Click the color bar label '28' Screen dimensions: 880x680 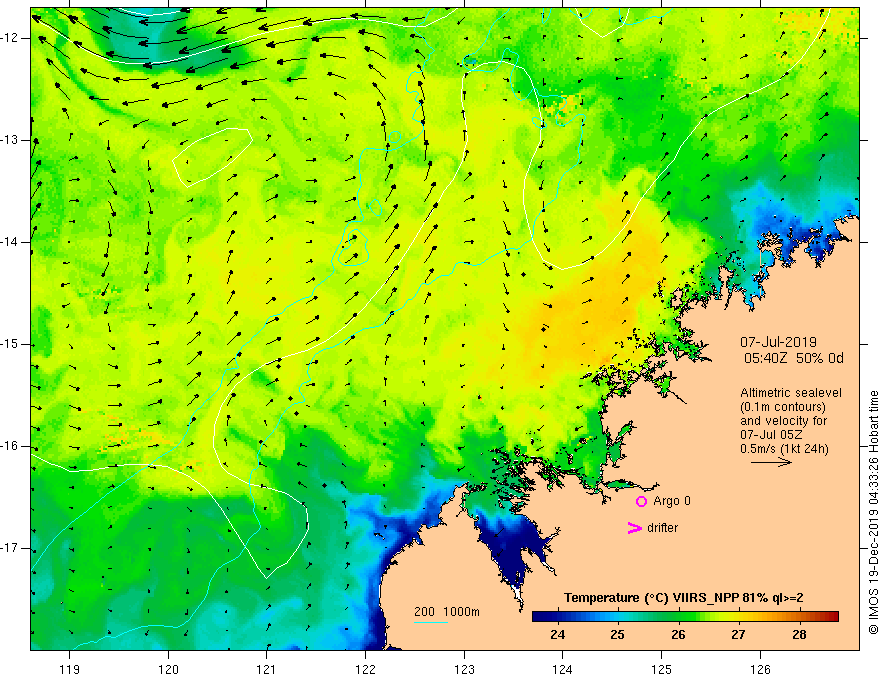(799, 635)
